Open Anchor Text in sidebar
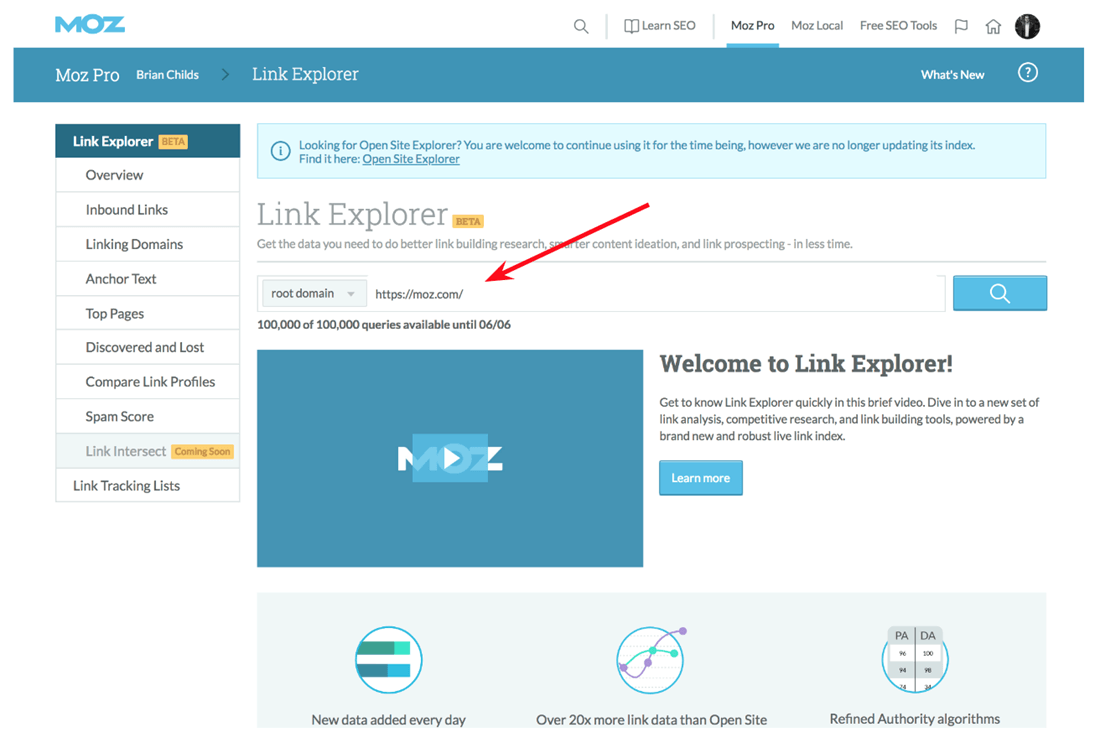The width and height of the screenshot is (1100, 748). pos(147,279)
